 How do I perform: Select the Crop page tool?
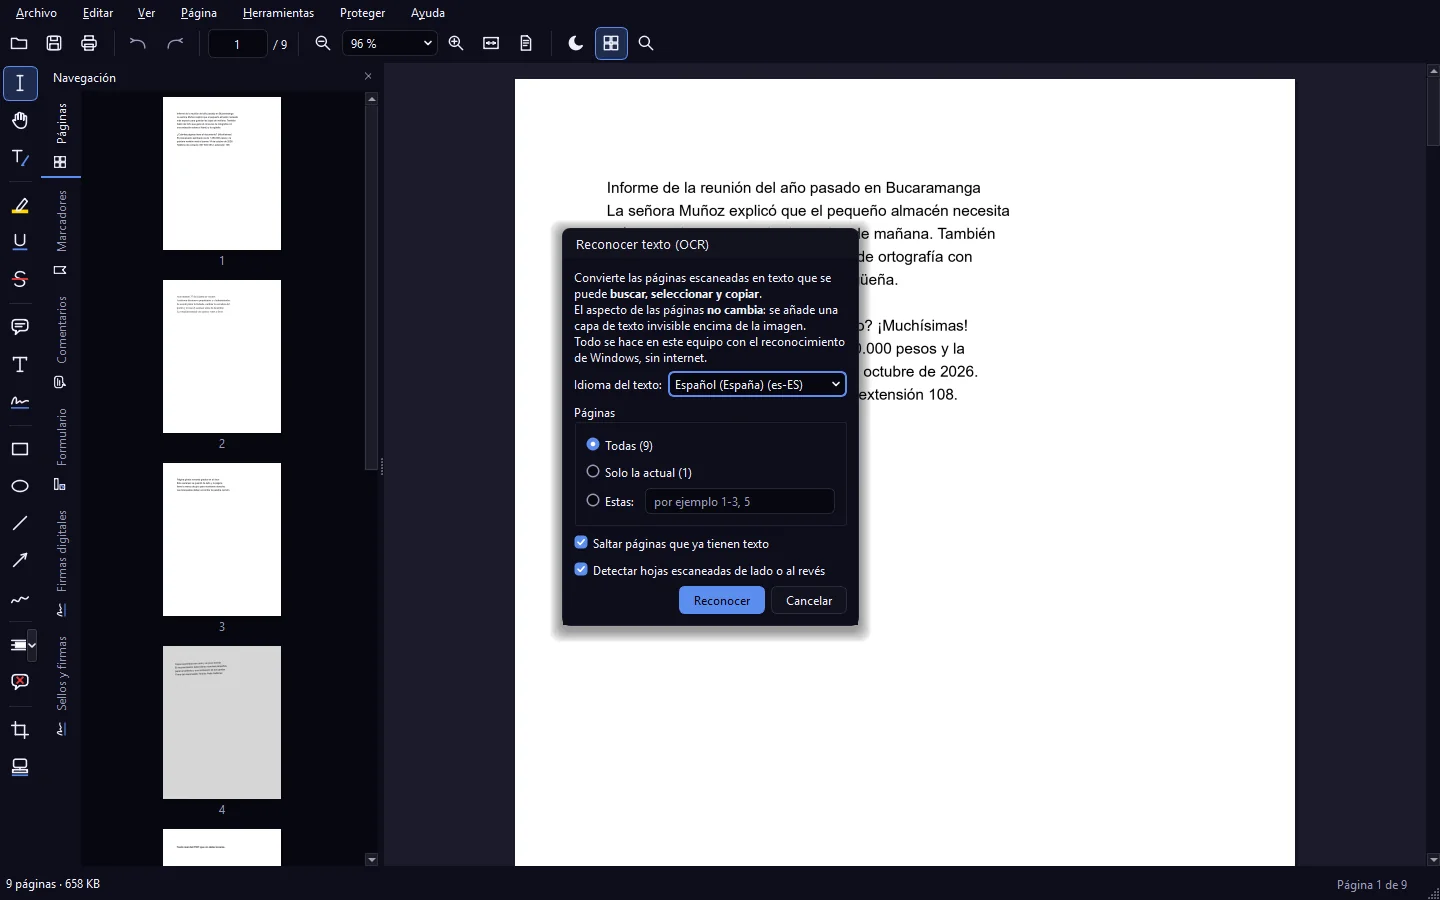[20, 730]
